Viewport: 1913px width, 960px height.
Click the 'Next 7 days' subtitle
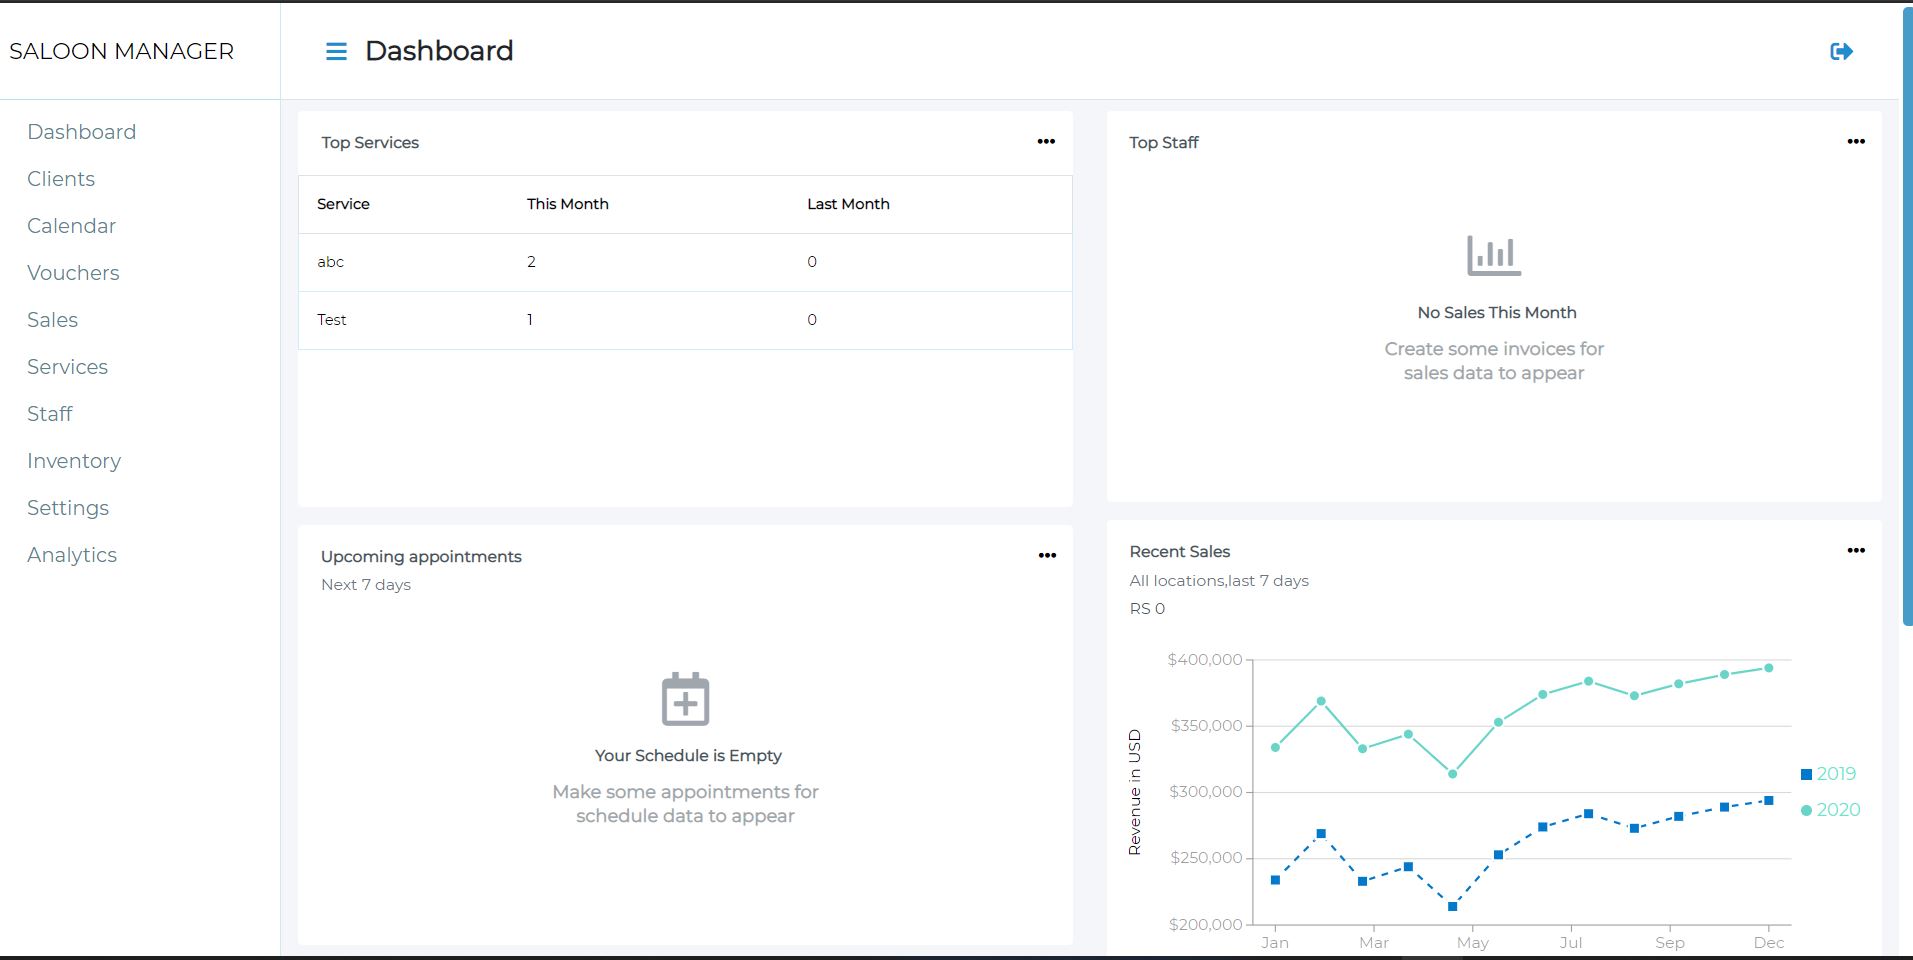pyautogui.click(x=366, y=585)
